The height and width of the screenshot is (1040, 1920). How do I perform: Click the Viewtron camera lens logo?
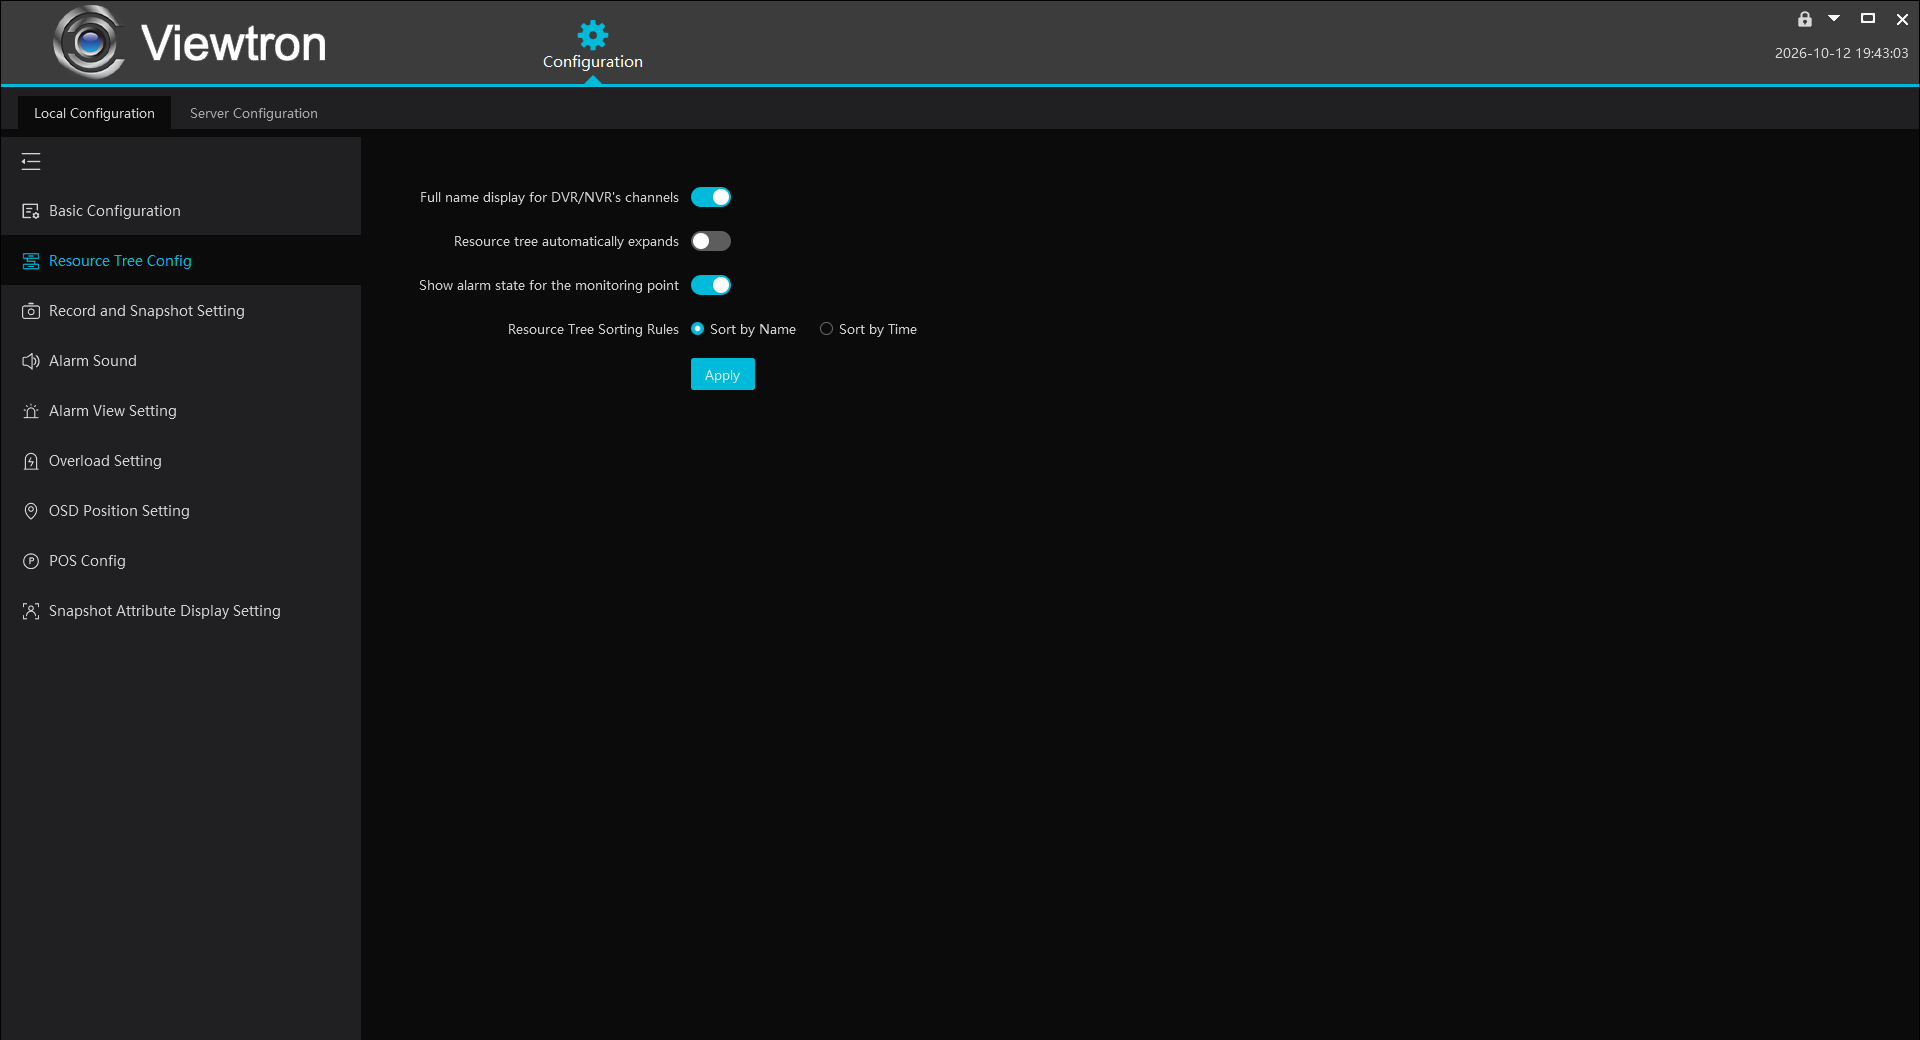click(x=89, y=42)
